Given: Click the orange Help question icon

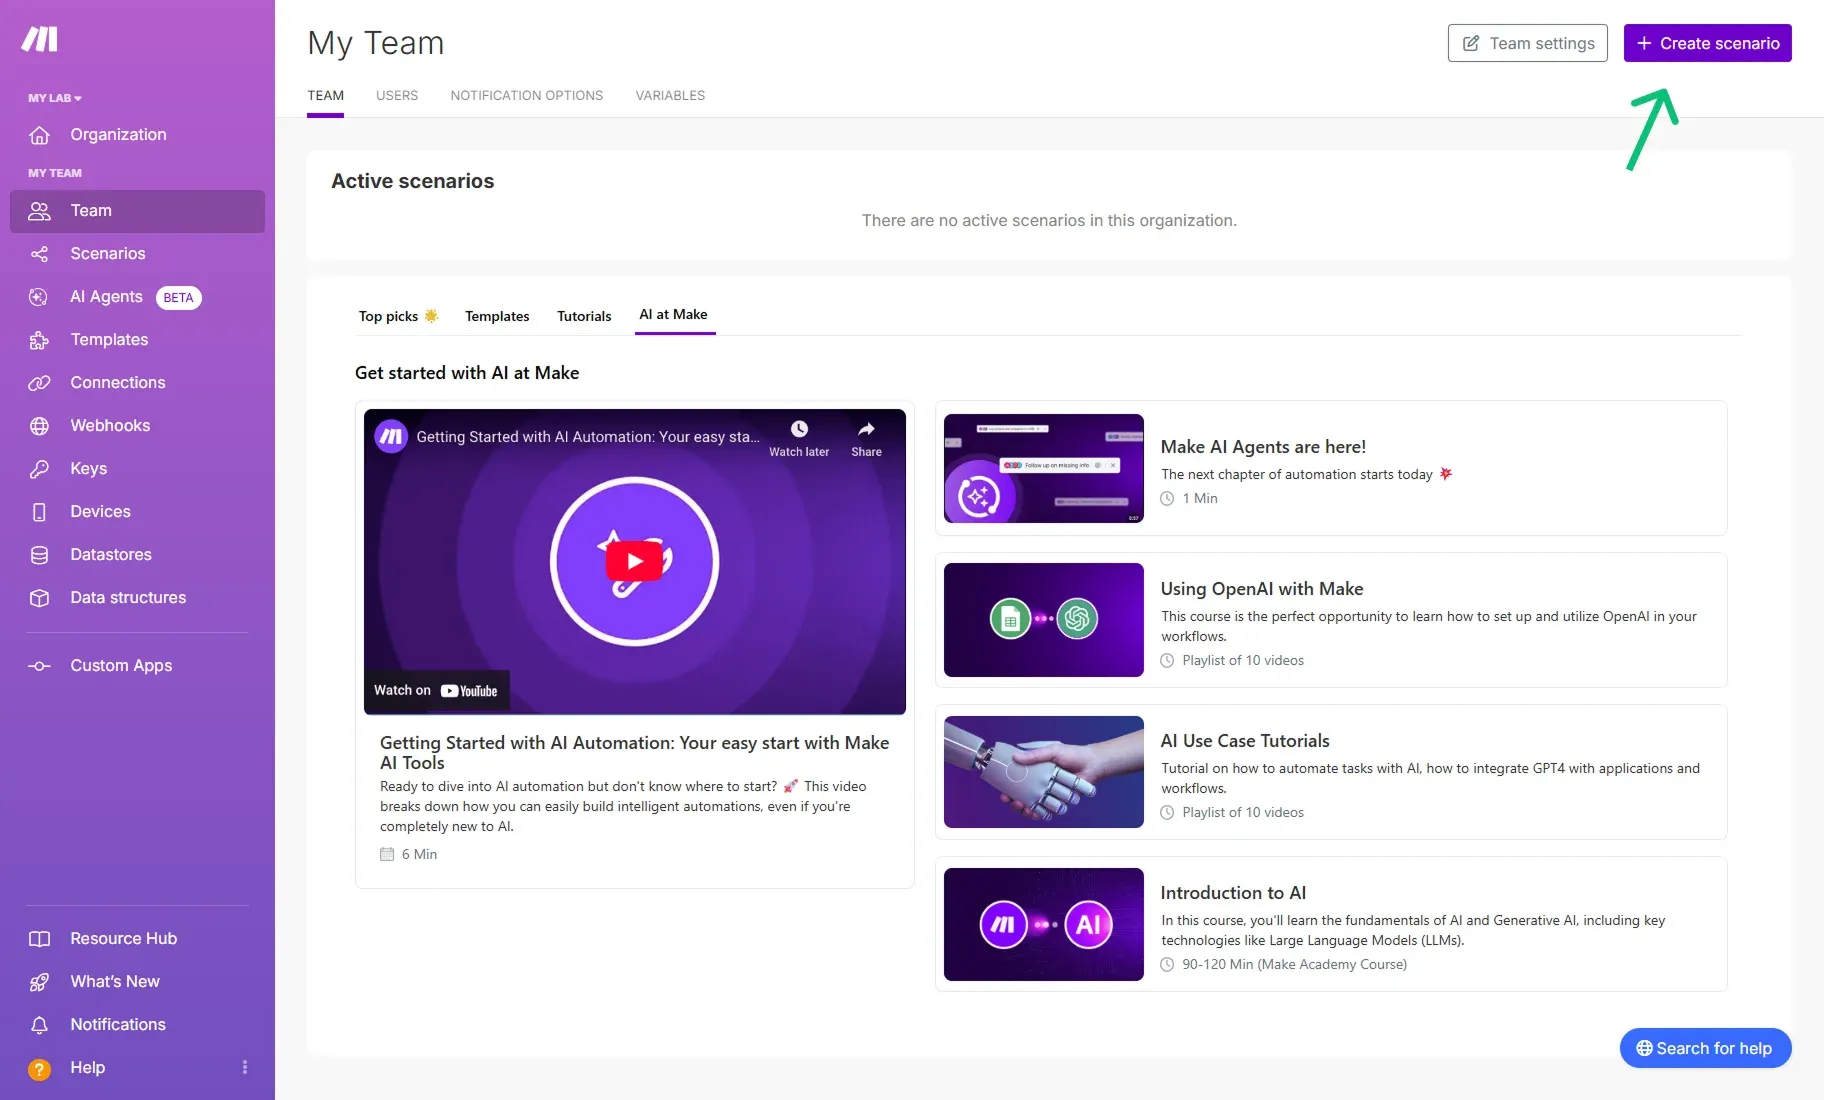Looking at the screenshot, I should (39, 1069).
